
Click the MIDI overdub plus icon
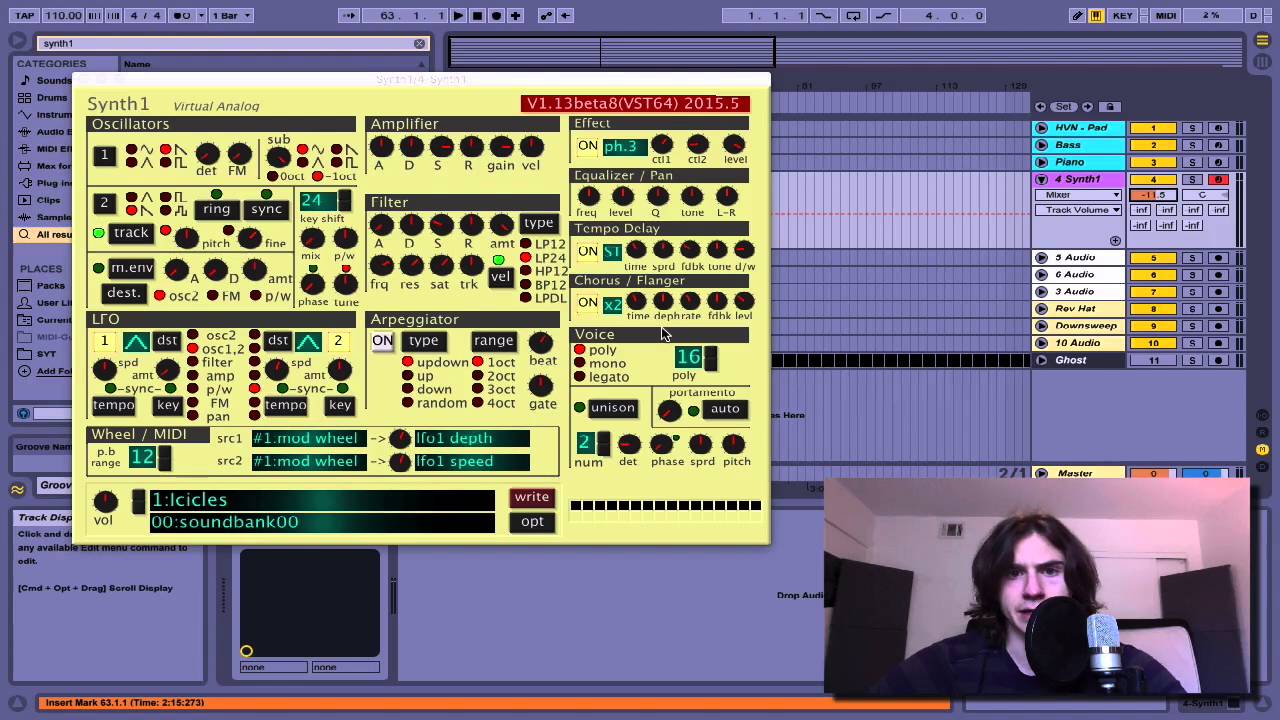[x=515, y=15]
